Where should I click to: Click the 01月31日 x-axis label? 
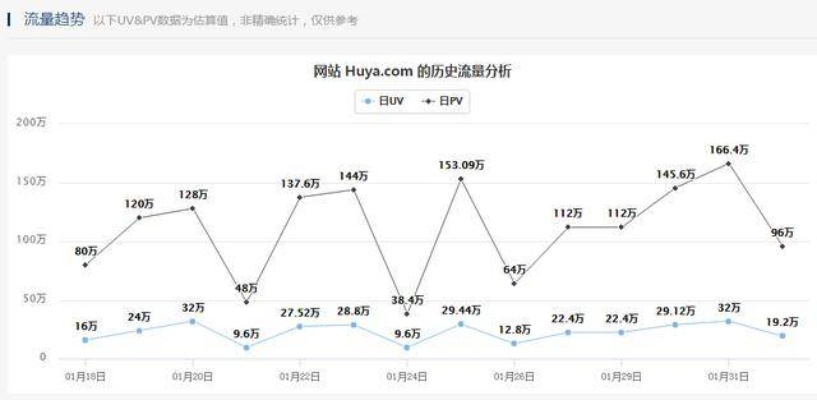(728, 377)
